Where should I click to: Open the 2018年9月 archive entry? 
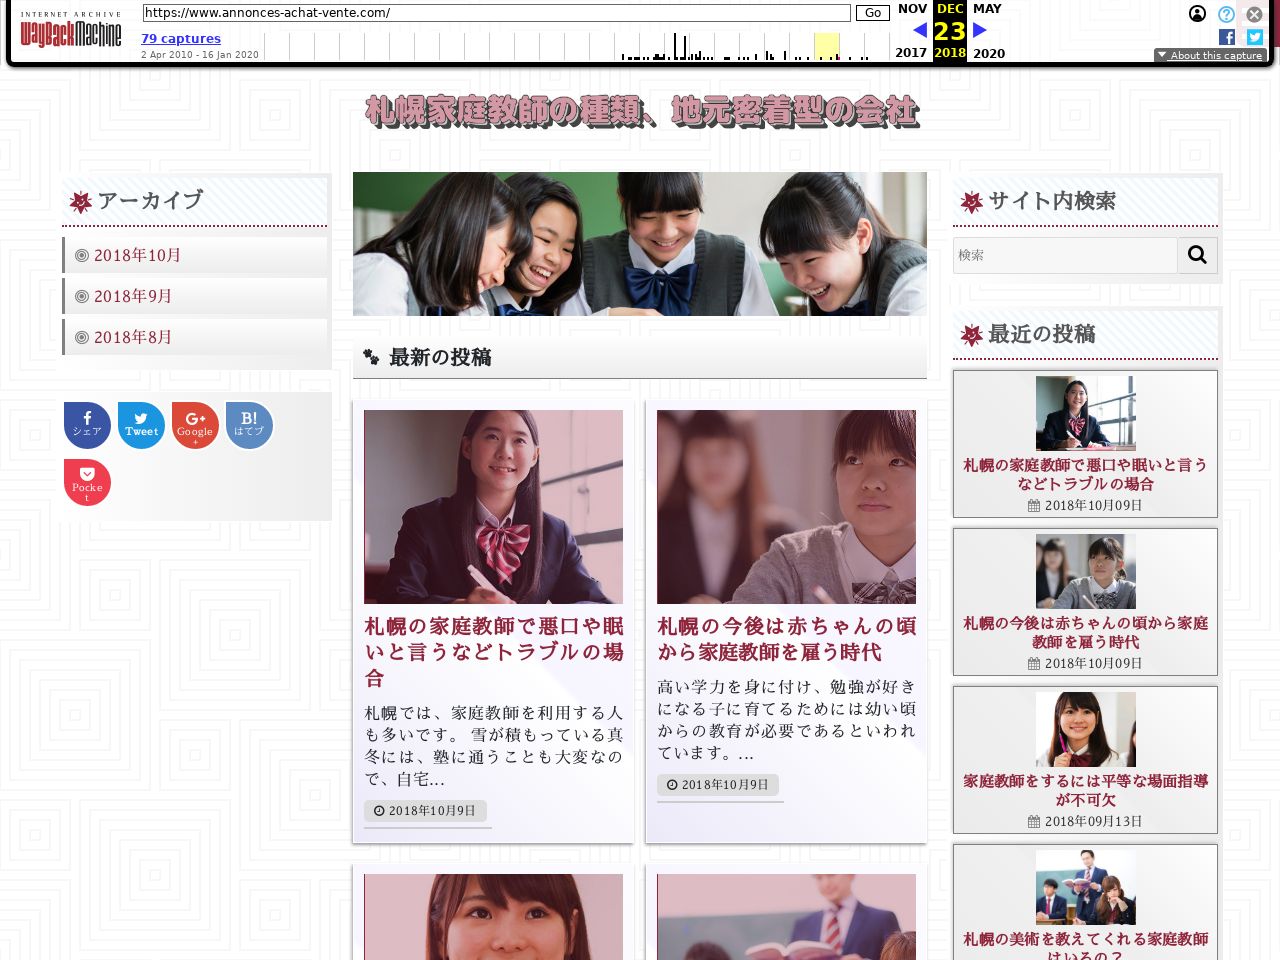(x=133, y=296)
